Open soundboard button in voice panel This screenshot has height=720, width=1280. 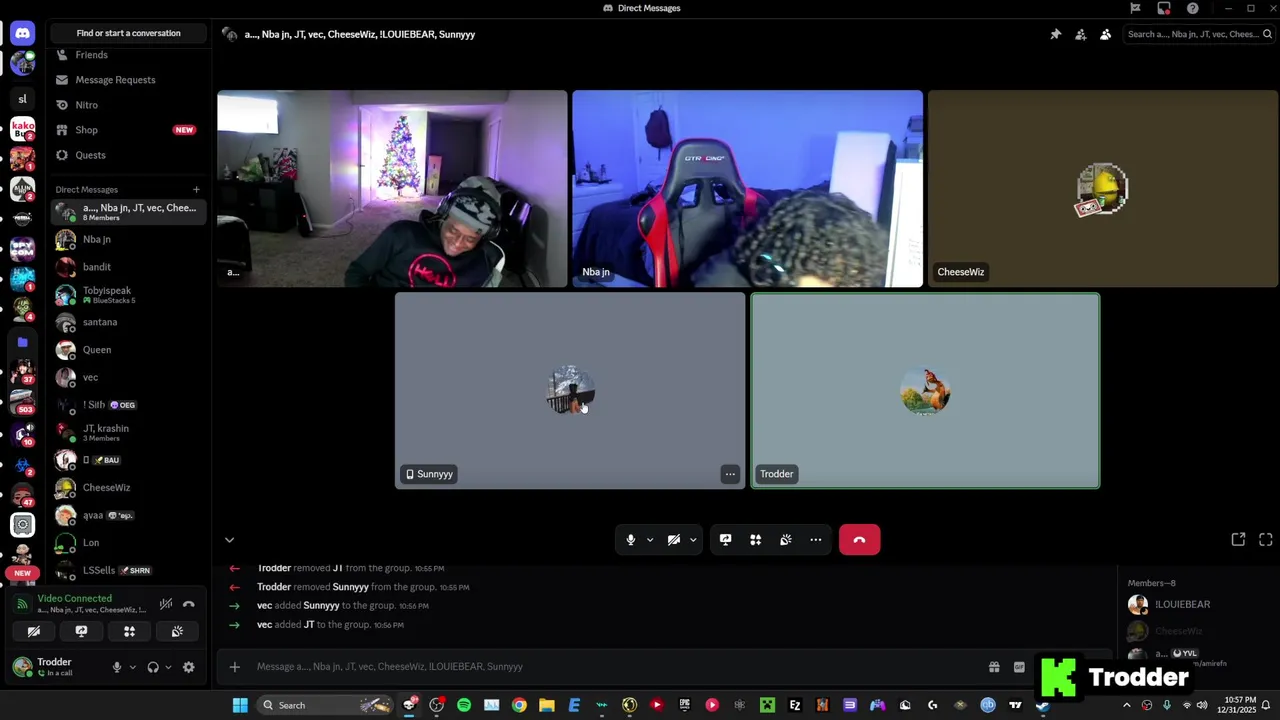(177, 631)
